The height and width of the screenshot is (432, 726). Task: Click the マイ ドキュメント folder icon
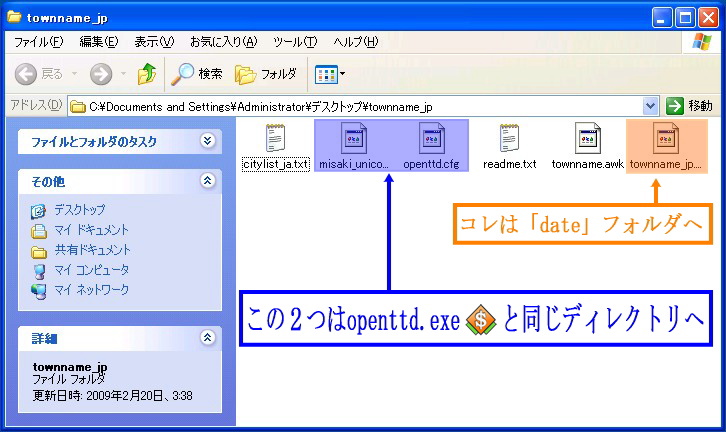(39, 231)
